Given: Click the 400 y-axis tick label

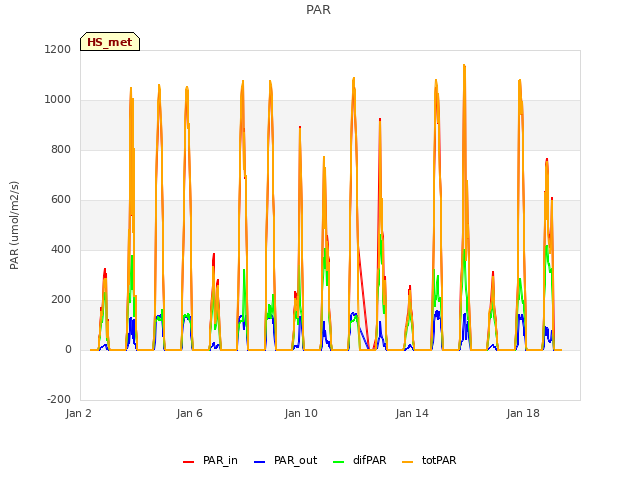Looking at the screenshot, I should [x=61, y=249].
